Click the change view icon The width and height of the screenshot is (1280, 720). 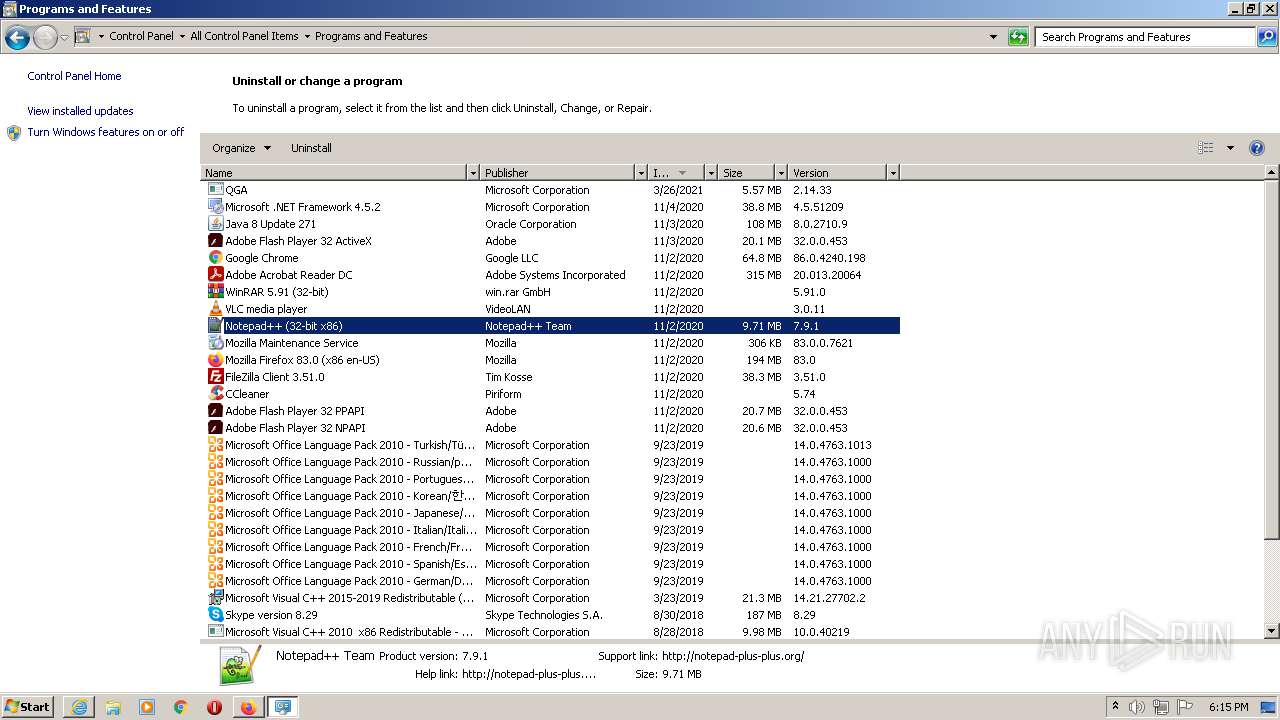click(1206, 148)
